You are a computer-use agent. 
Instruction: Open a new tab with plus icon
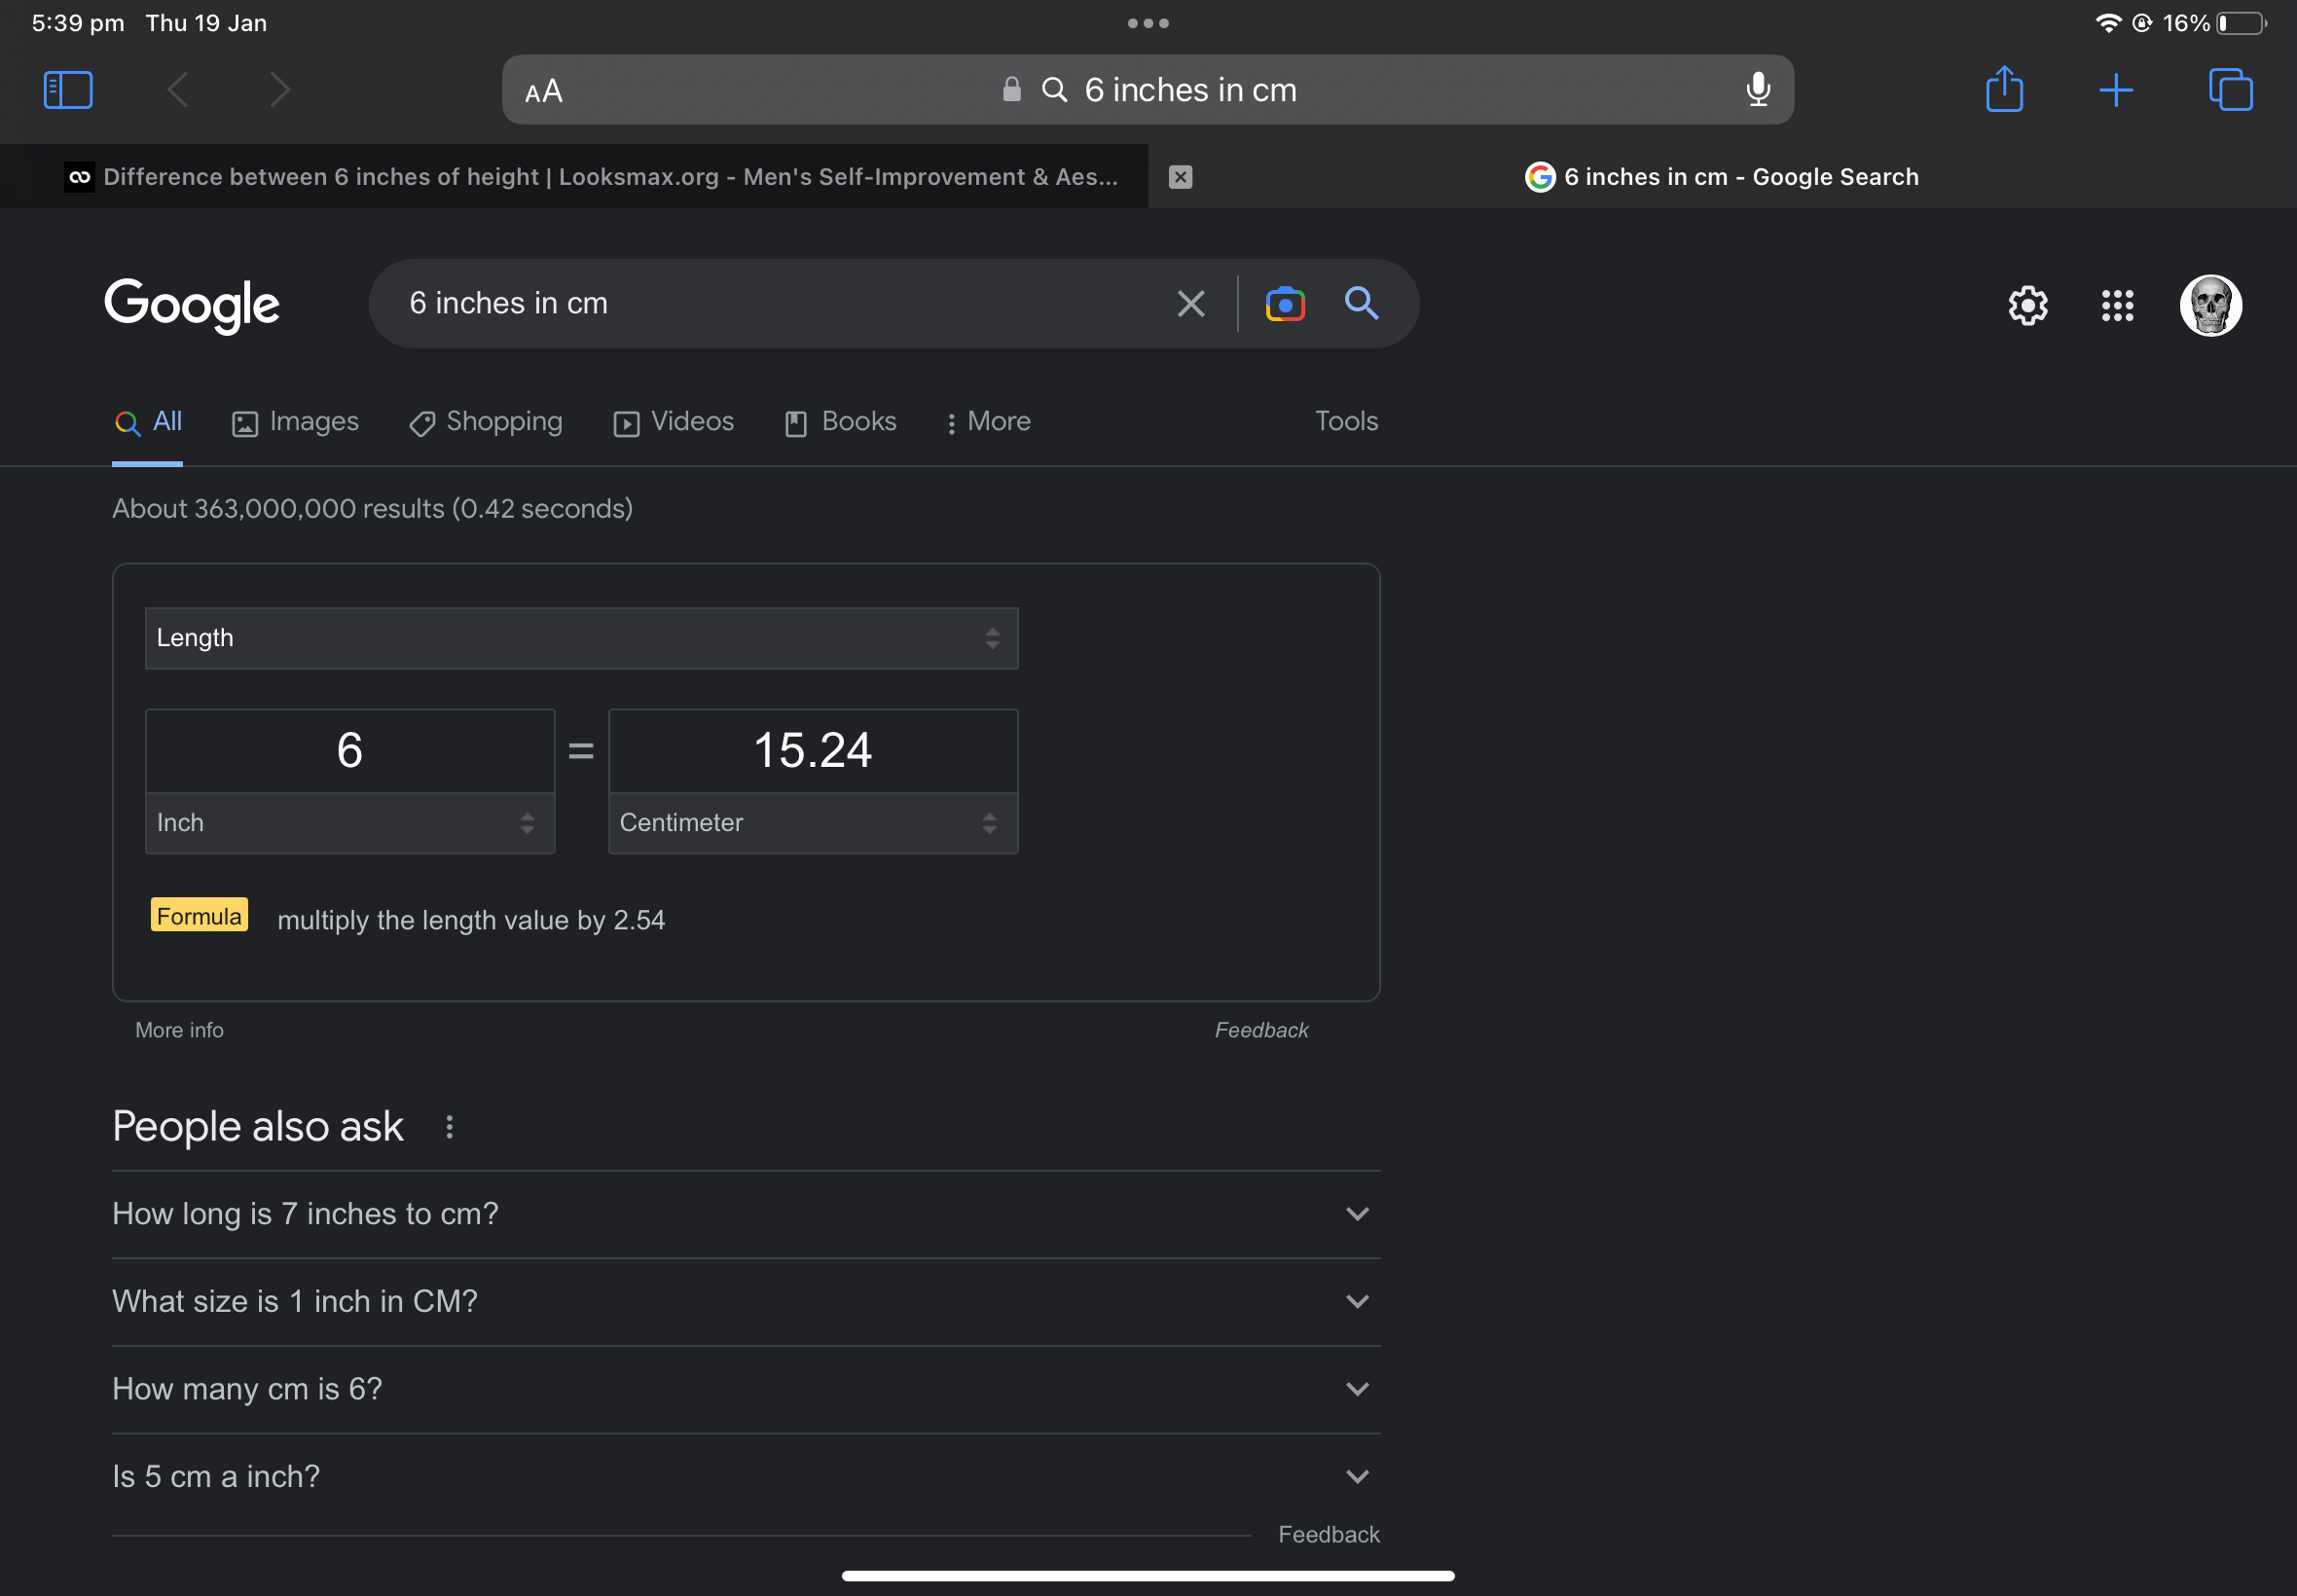click(2116, 90)
